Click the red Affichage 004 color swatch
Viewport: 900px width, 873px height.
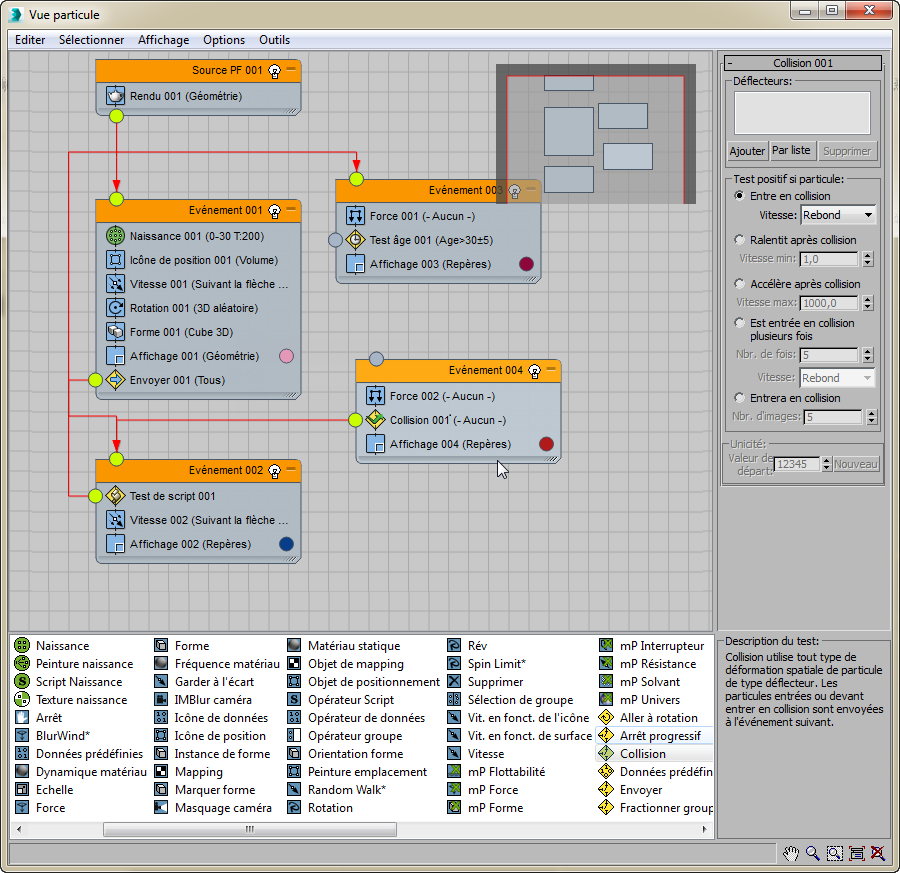546,444
